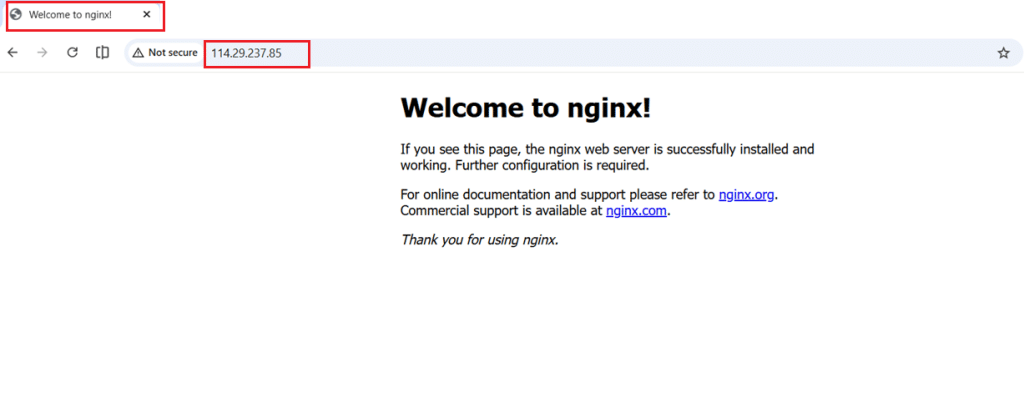Close the Welcome to nginx! tab
The width and height of the screenshot is (1024, 398).
pyautogui.click(x=147, y=14)
